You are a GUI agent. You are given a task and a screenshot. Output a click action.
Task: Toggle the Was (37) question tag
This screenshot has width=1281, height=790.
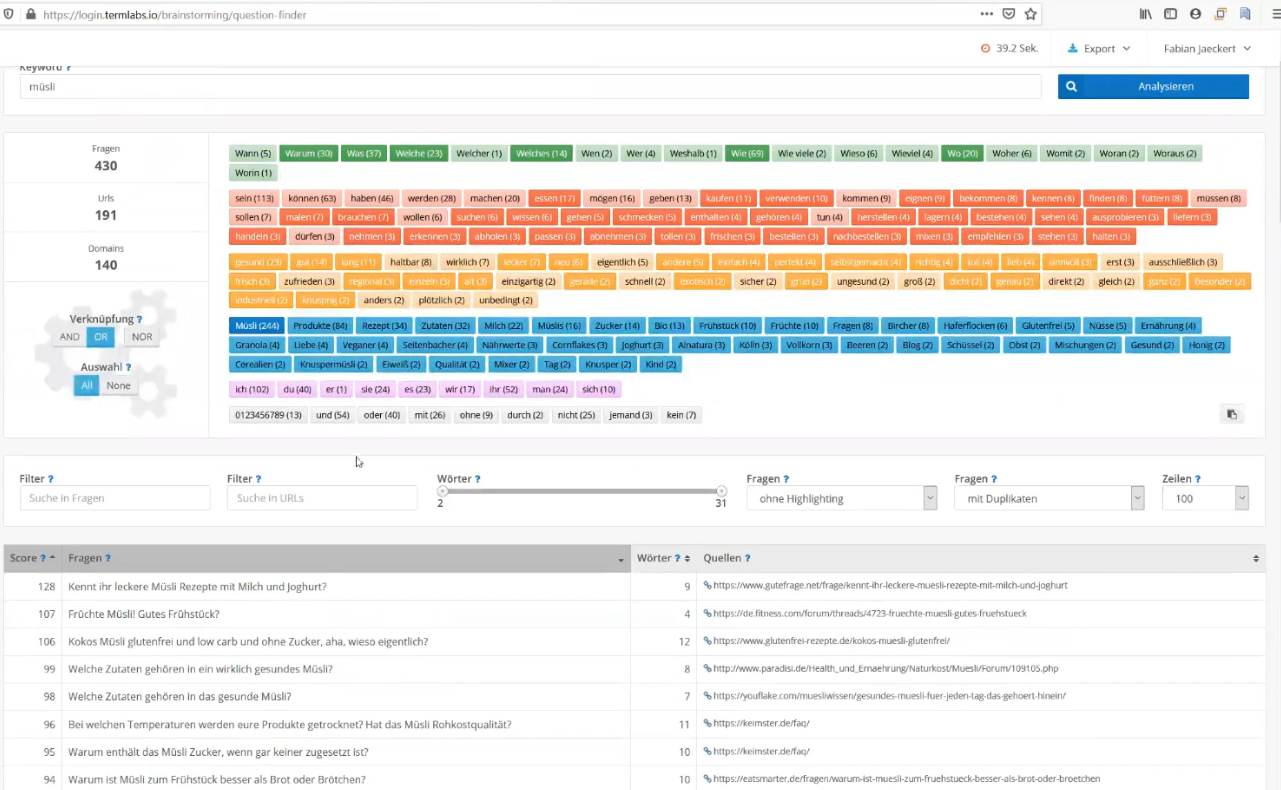363,153
